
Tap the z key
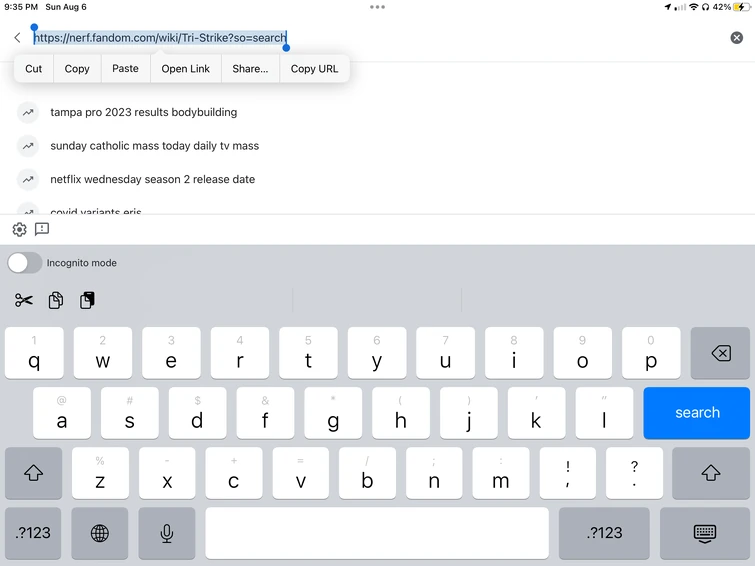coord(100,473)
